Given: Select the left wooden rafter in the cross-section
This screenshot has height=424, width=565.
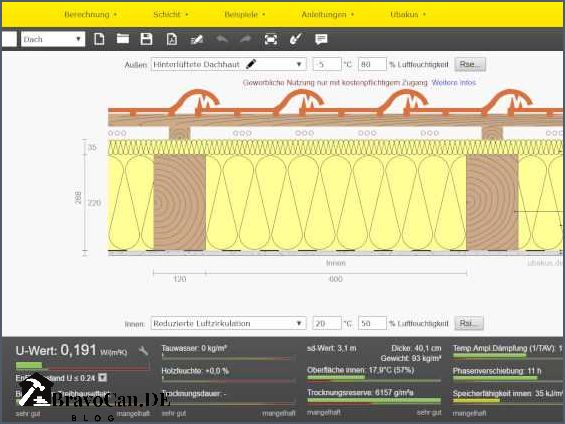Looking at the screenshot, I should [180, 202].
